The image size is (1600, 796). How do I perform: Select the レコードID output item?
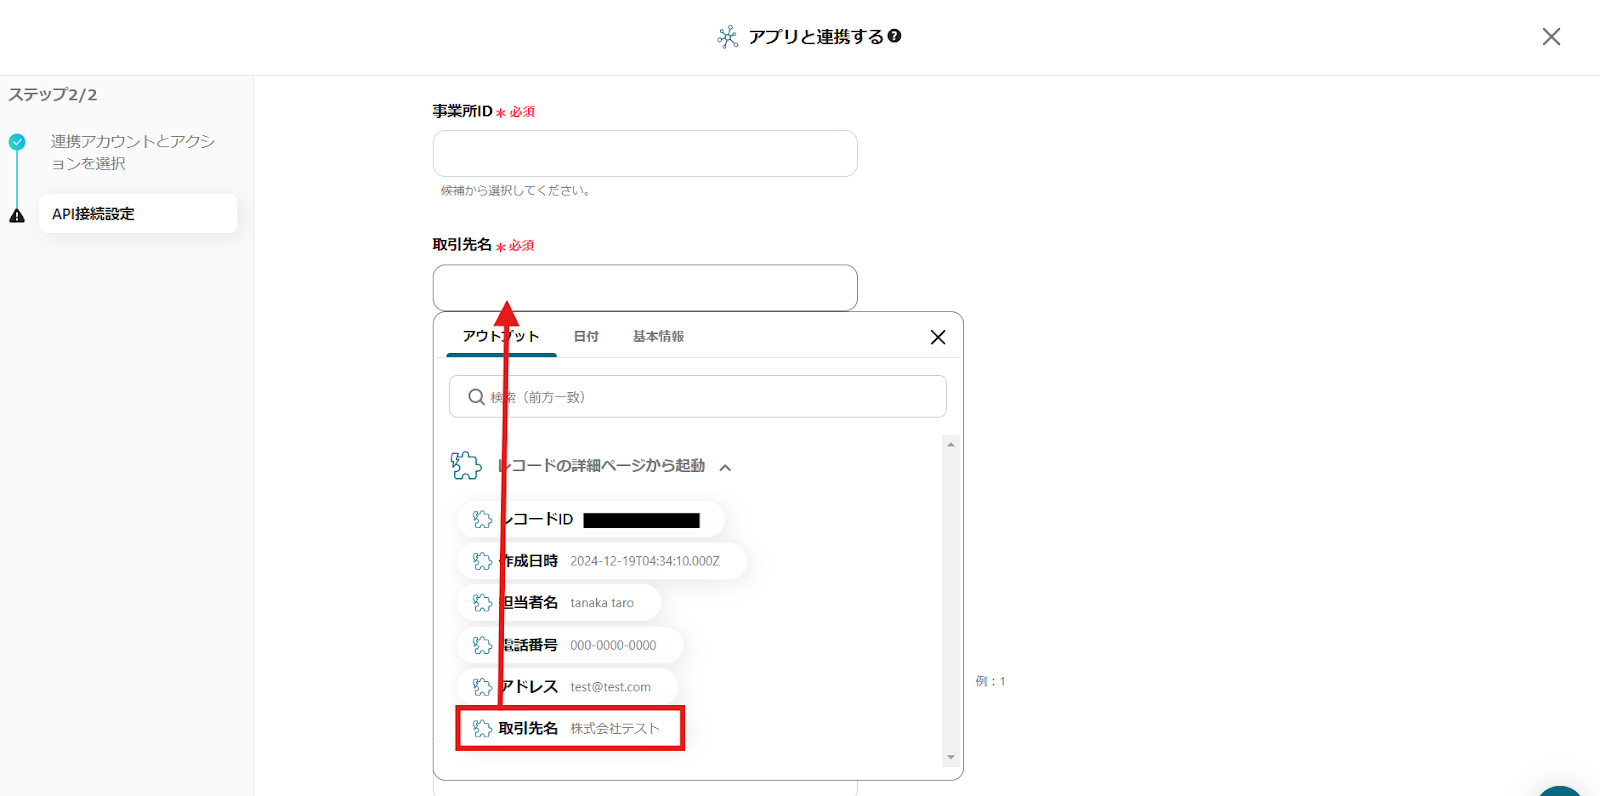(591, 520)
